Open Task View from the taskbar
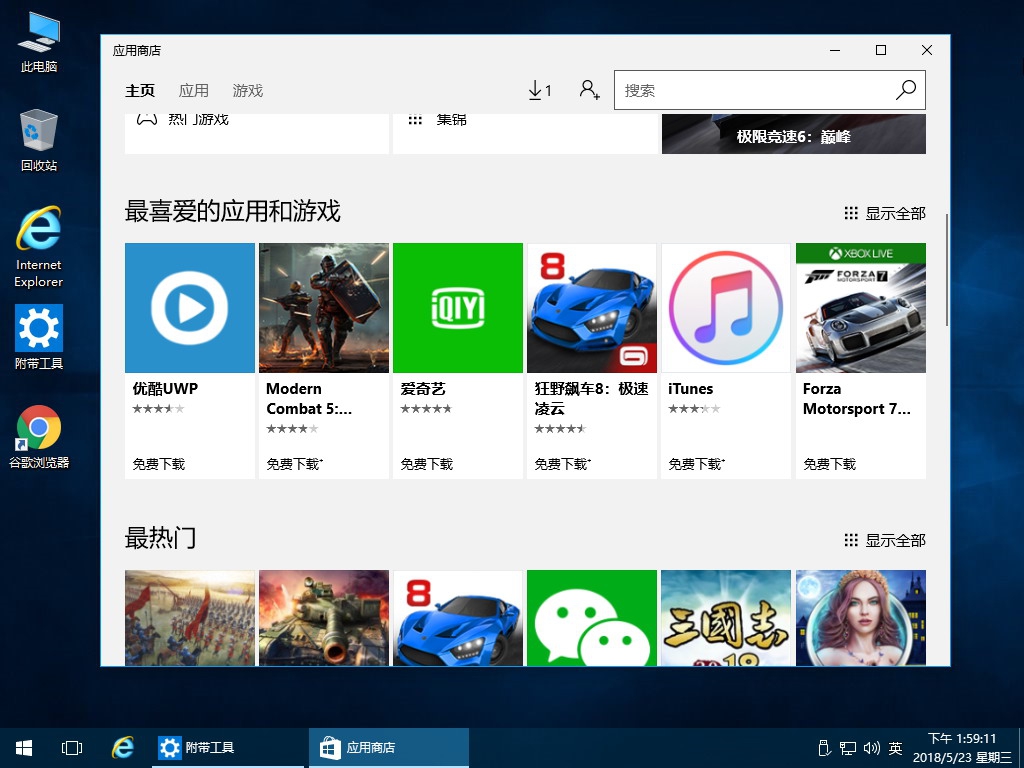The image size is (1024, 768). pos(72,748)
